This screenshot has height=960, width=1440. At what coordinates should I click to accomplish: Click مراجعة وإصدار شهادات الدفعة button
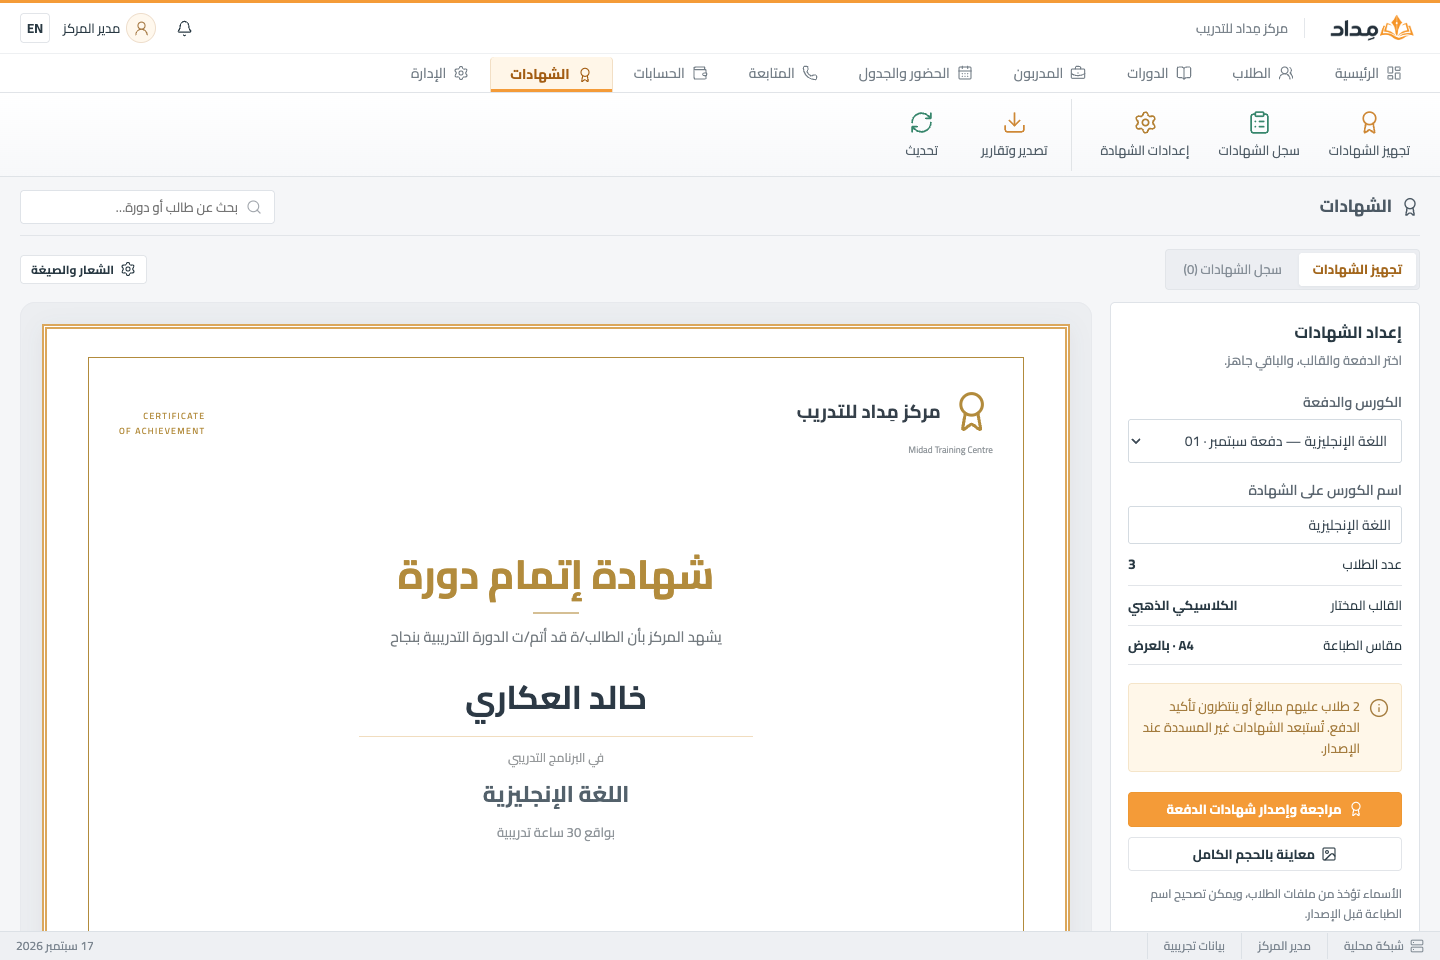[1265, 809]
